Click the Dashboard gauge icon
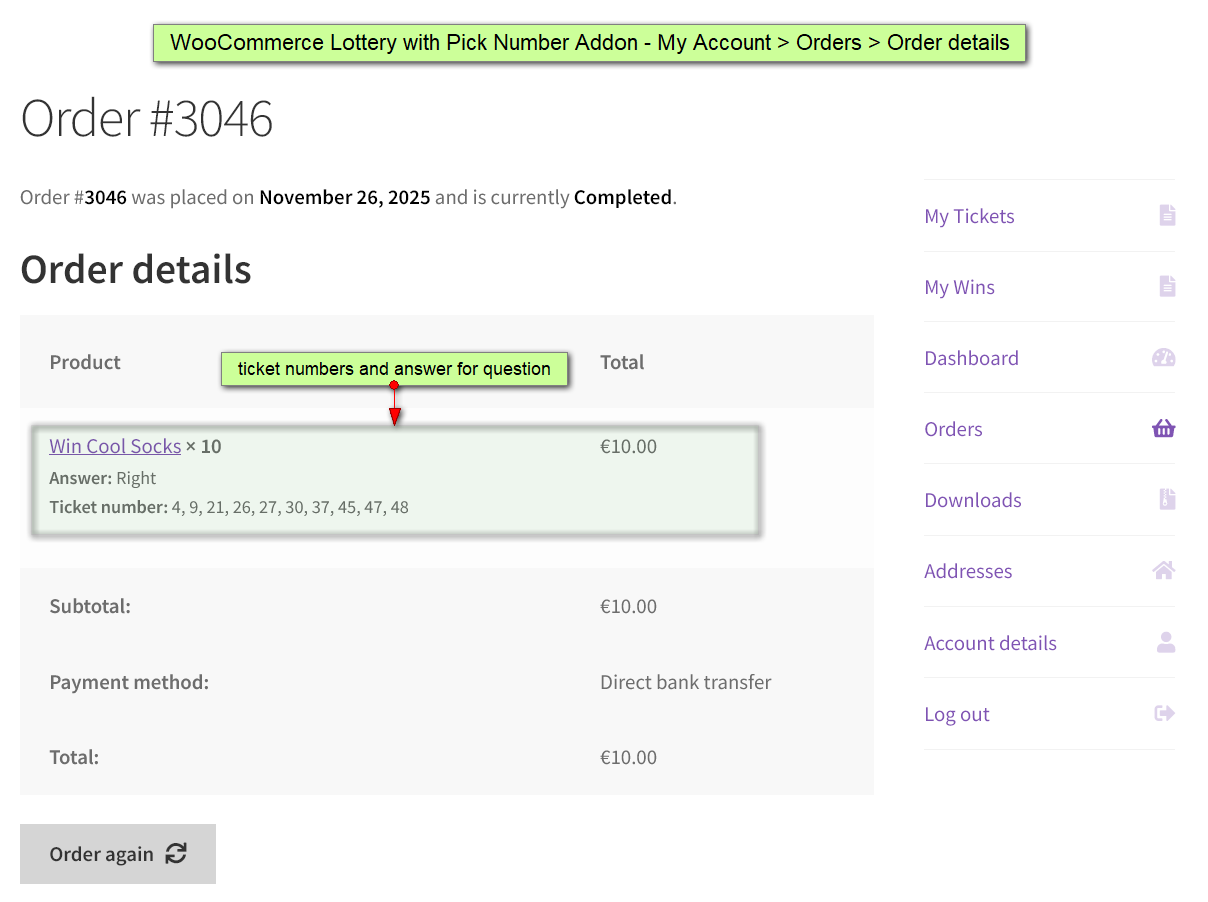 pyautogui.click(x=1164, y=358)
